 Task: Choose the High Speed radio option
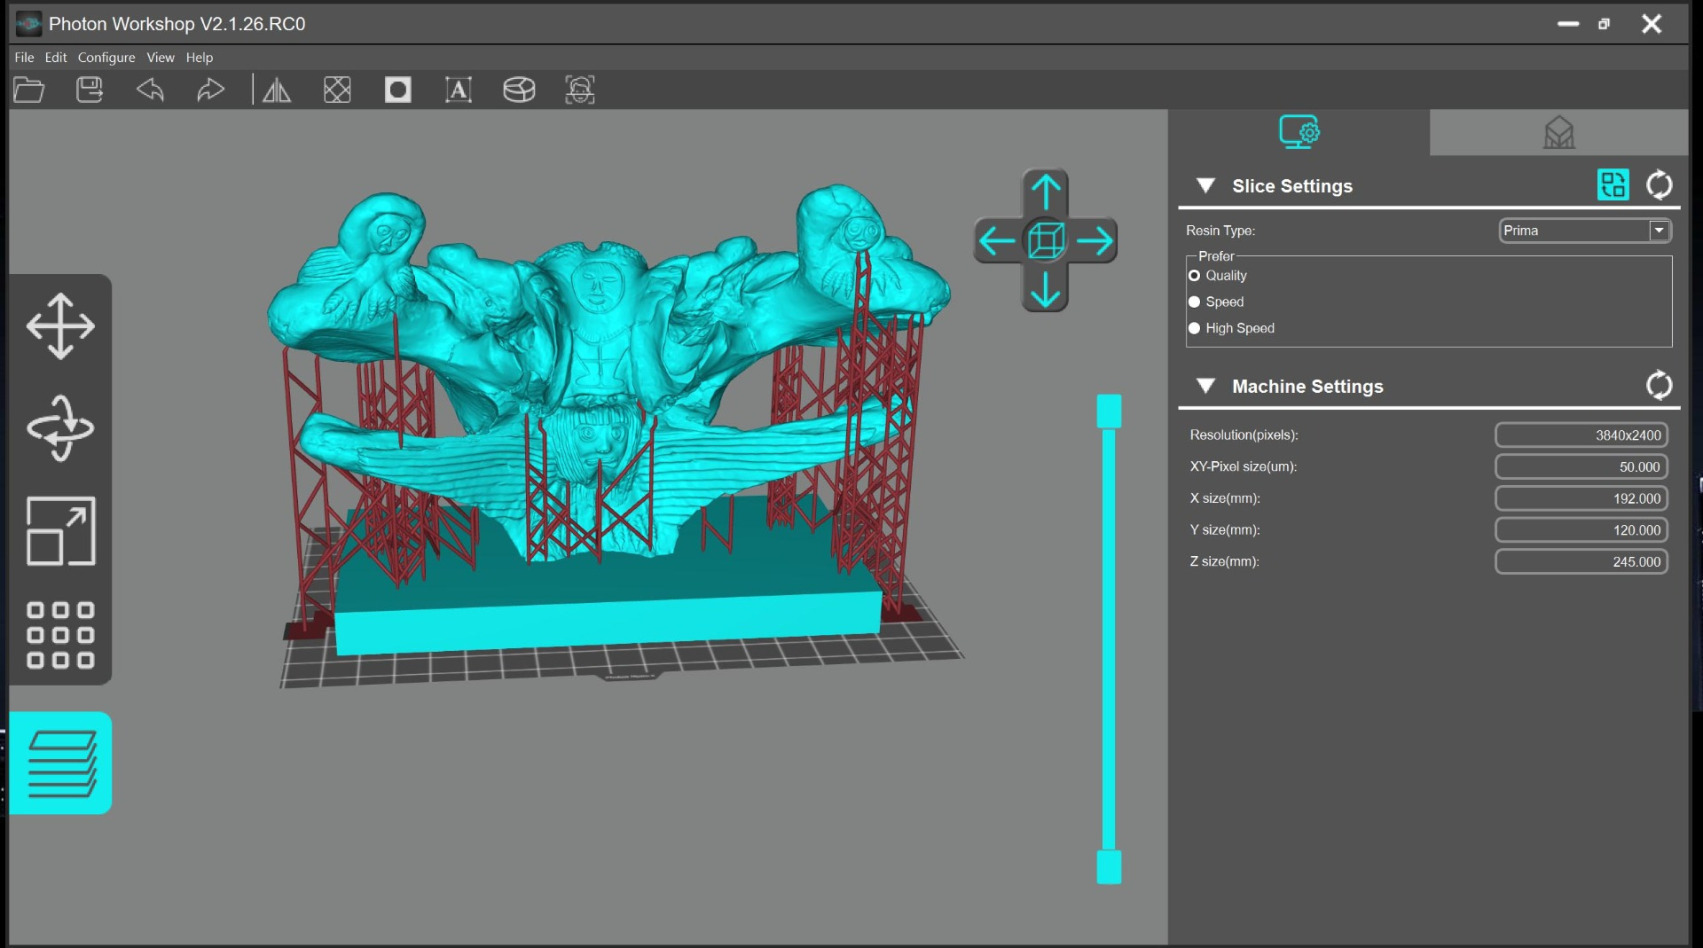coord(1194,328)
